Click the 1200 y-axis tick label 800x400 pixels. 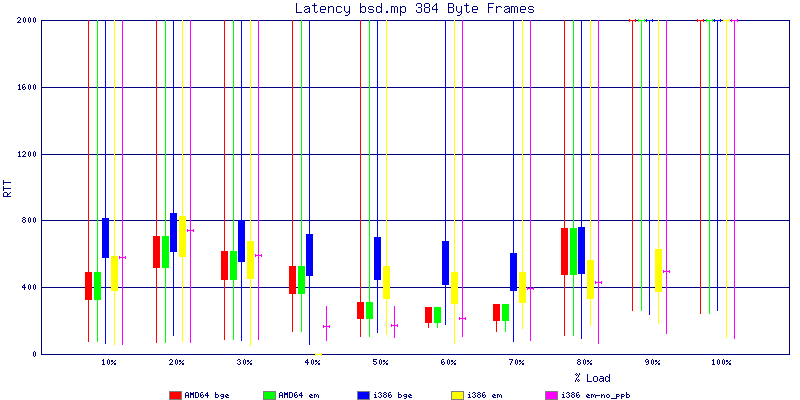click(x=27, y=154)
